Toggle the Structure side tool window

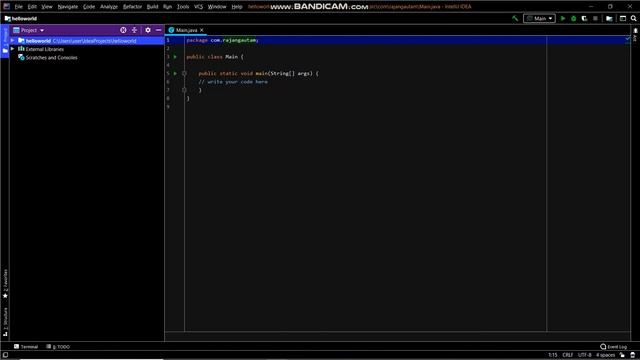coord(5,322)
